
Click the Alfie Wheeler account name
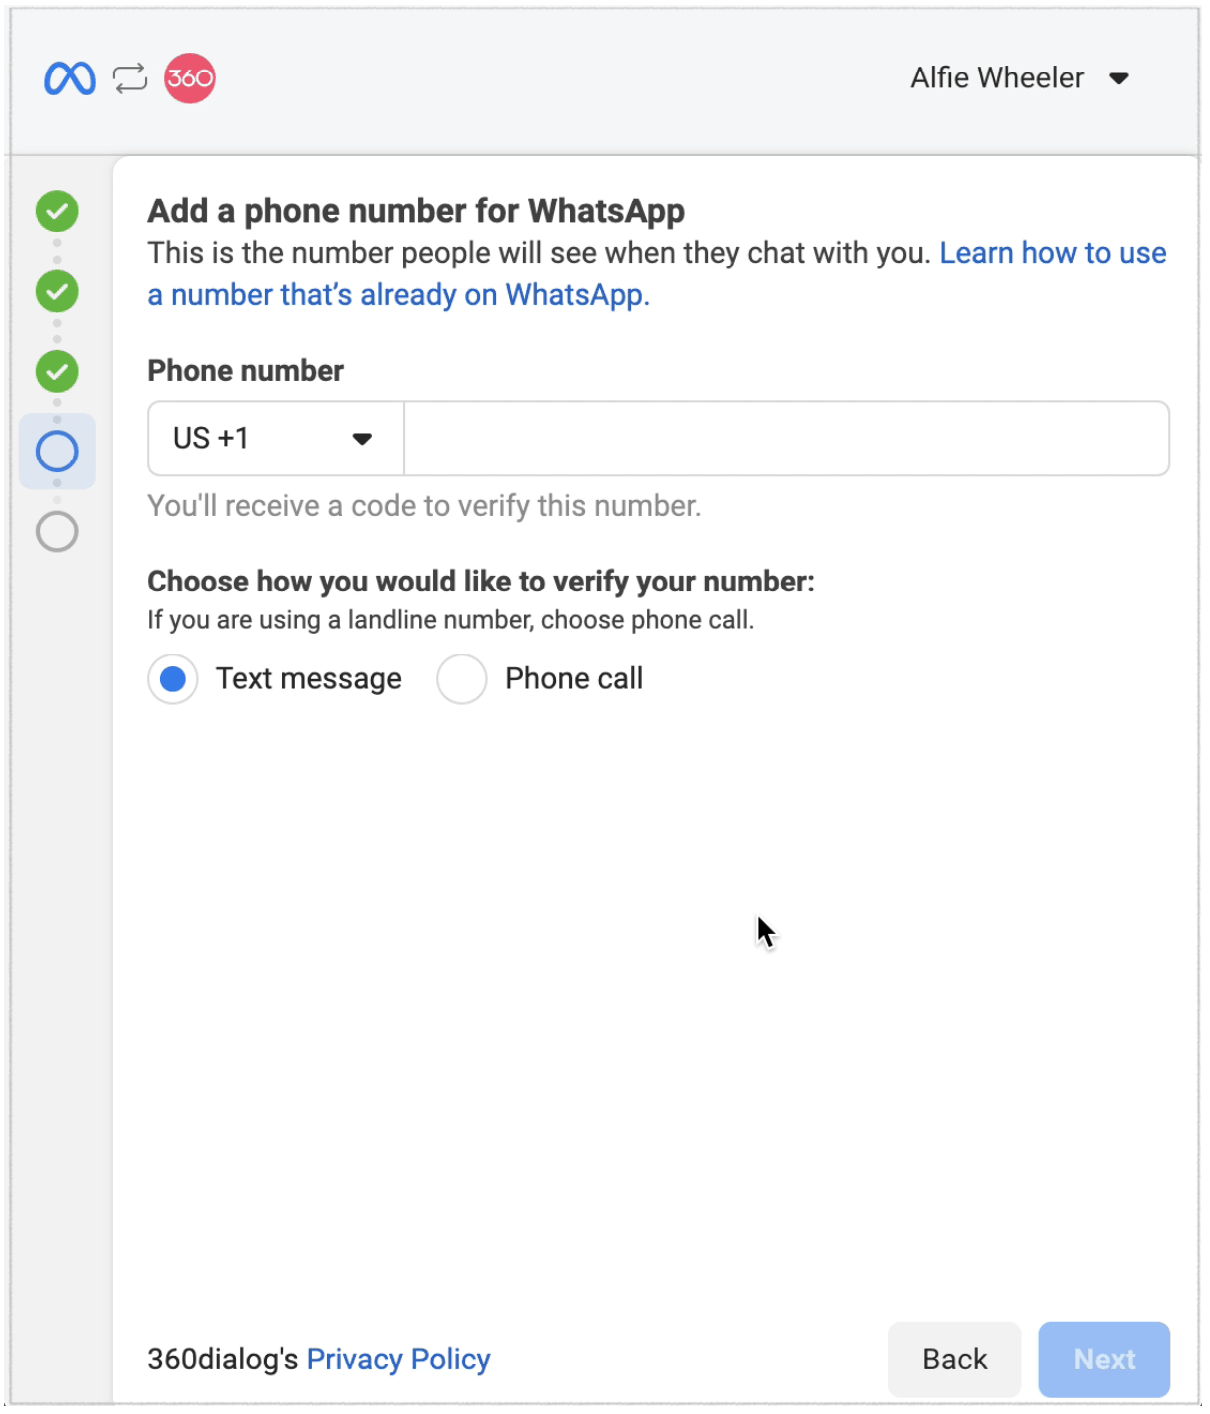tap(997, 78)
